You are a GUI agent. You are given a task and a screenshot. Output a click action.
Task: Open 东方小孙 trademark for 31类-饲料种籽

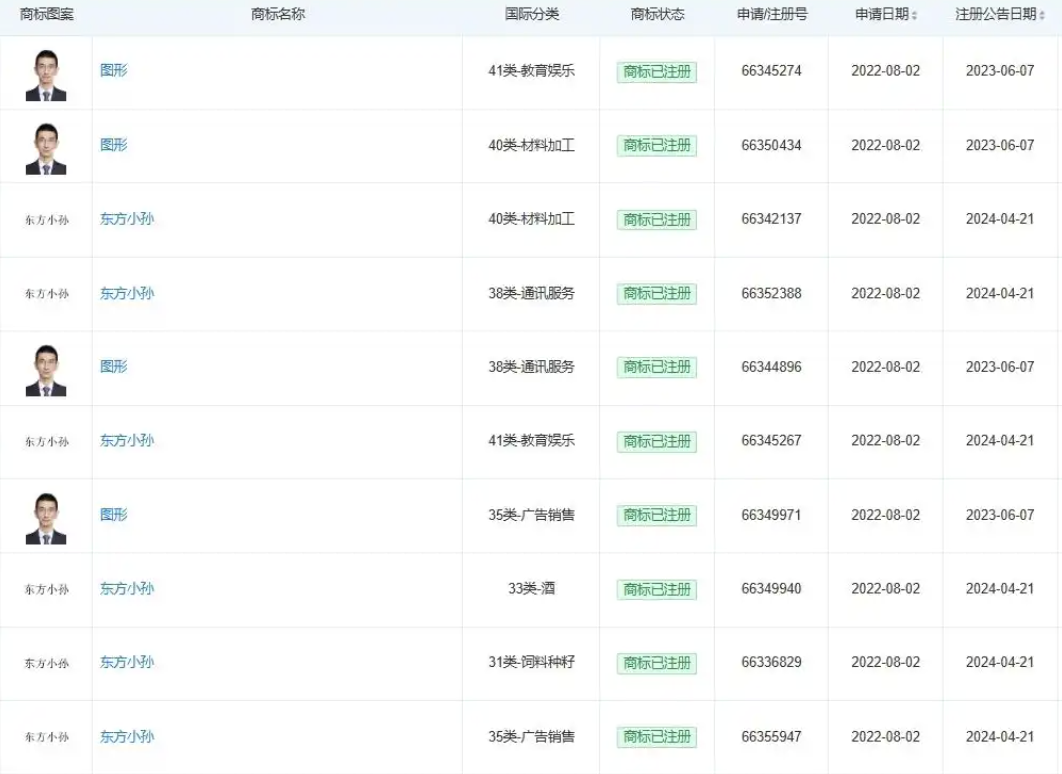(x=125, y=663)
